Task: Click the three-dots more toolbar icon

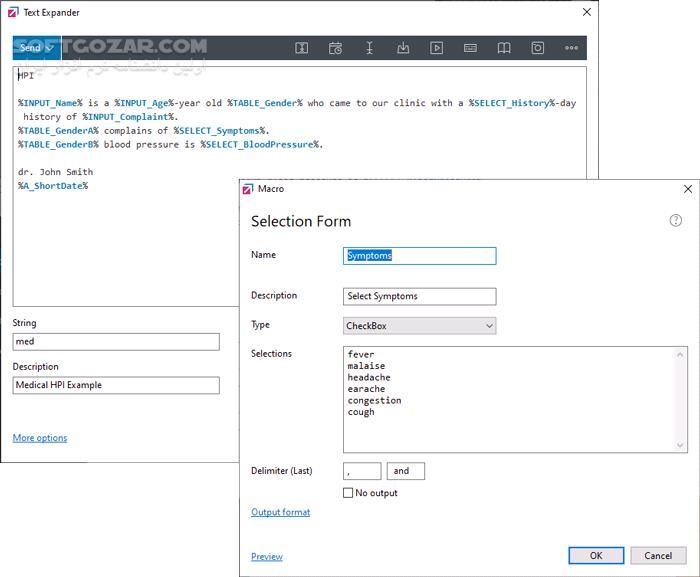Action: (571, 48)
